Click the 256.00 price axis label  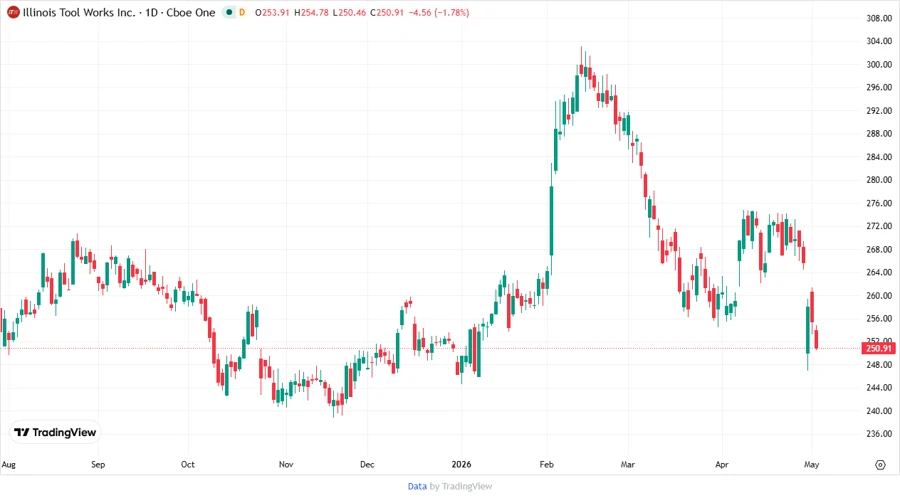[879, 318]
